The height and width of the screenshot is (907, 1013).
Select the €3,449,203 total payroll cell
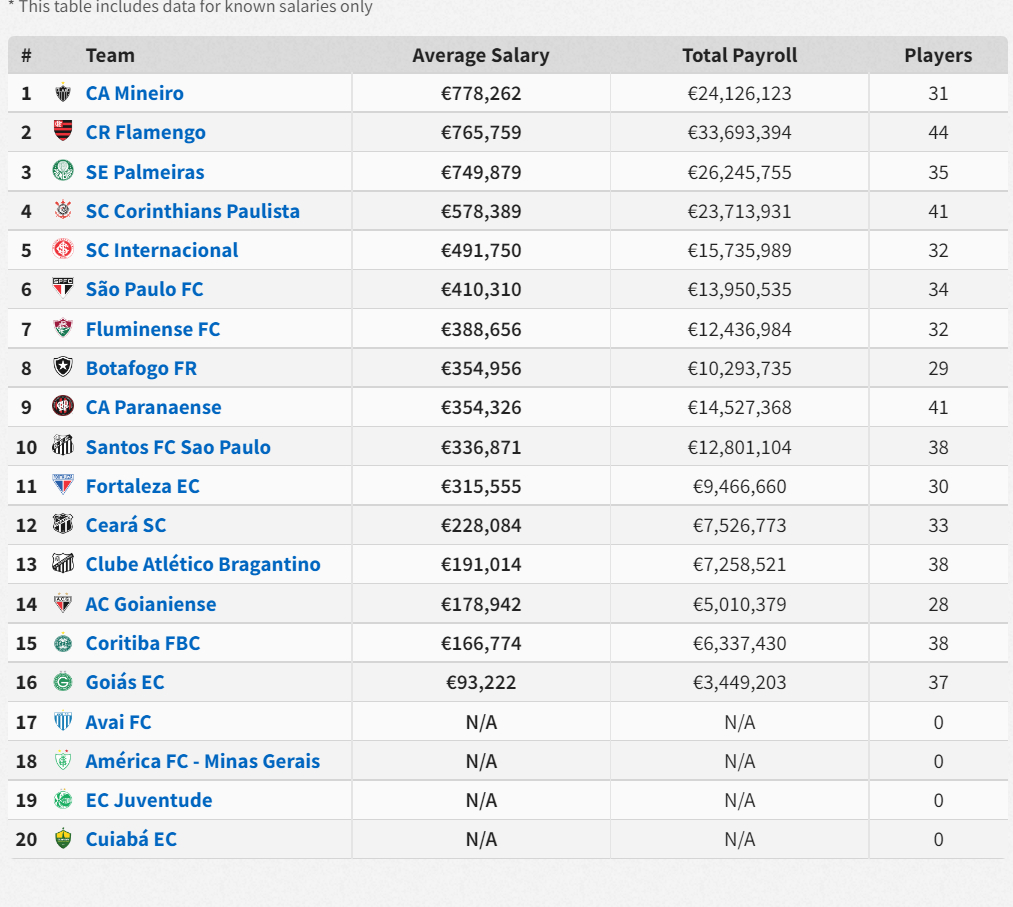pos(740,683)
